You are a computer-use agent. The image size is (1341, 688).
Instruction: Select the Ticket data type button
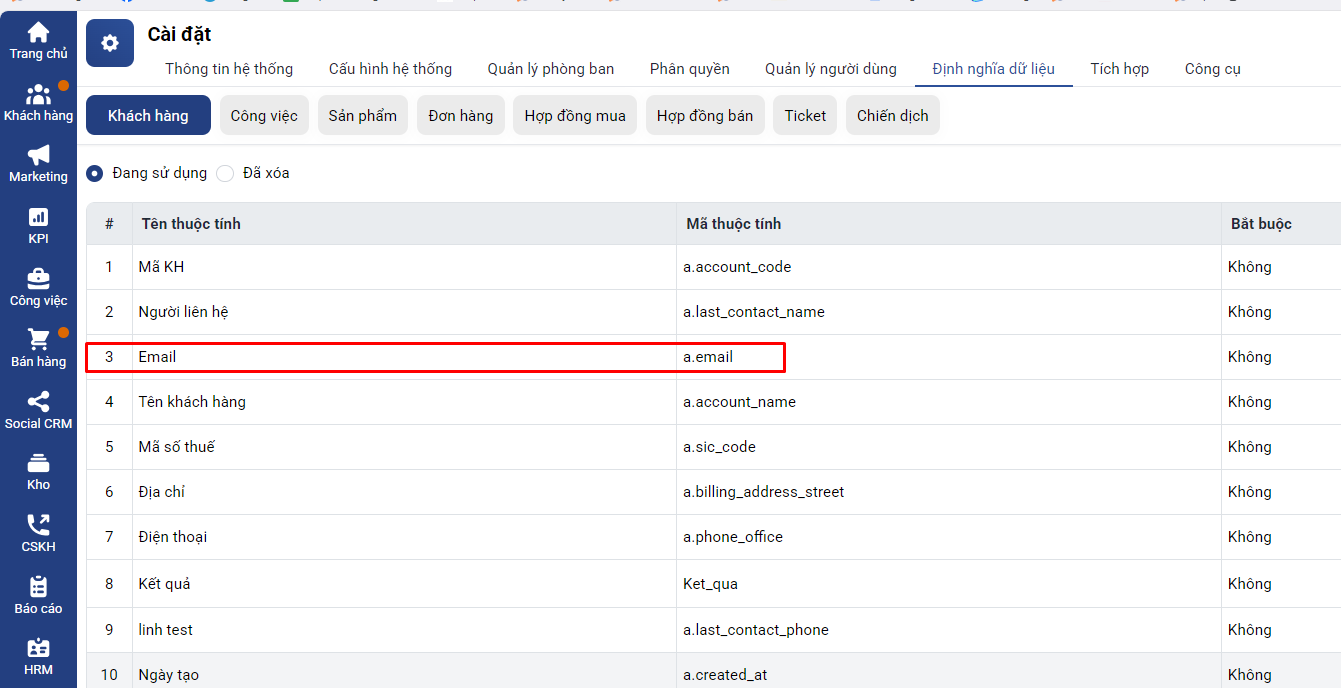pos(804,115)
